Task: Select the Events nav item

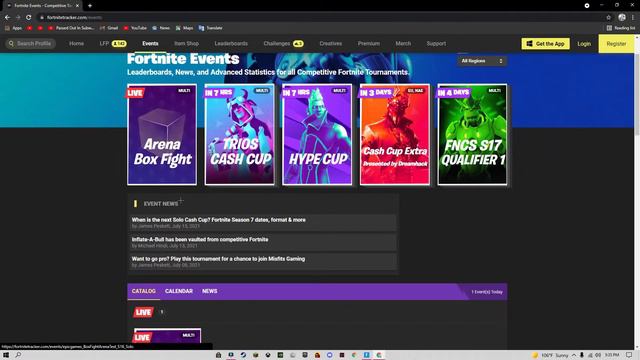Action: pyautogui.click(x=150, y=44)
